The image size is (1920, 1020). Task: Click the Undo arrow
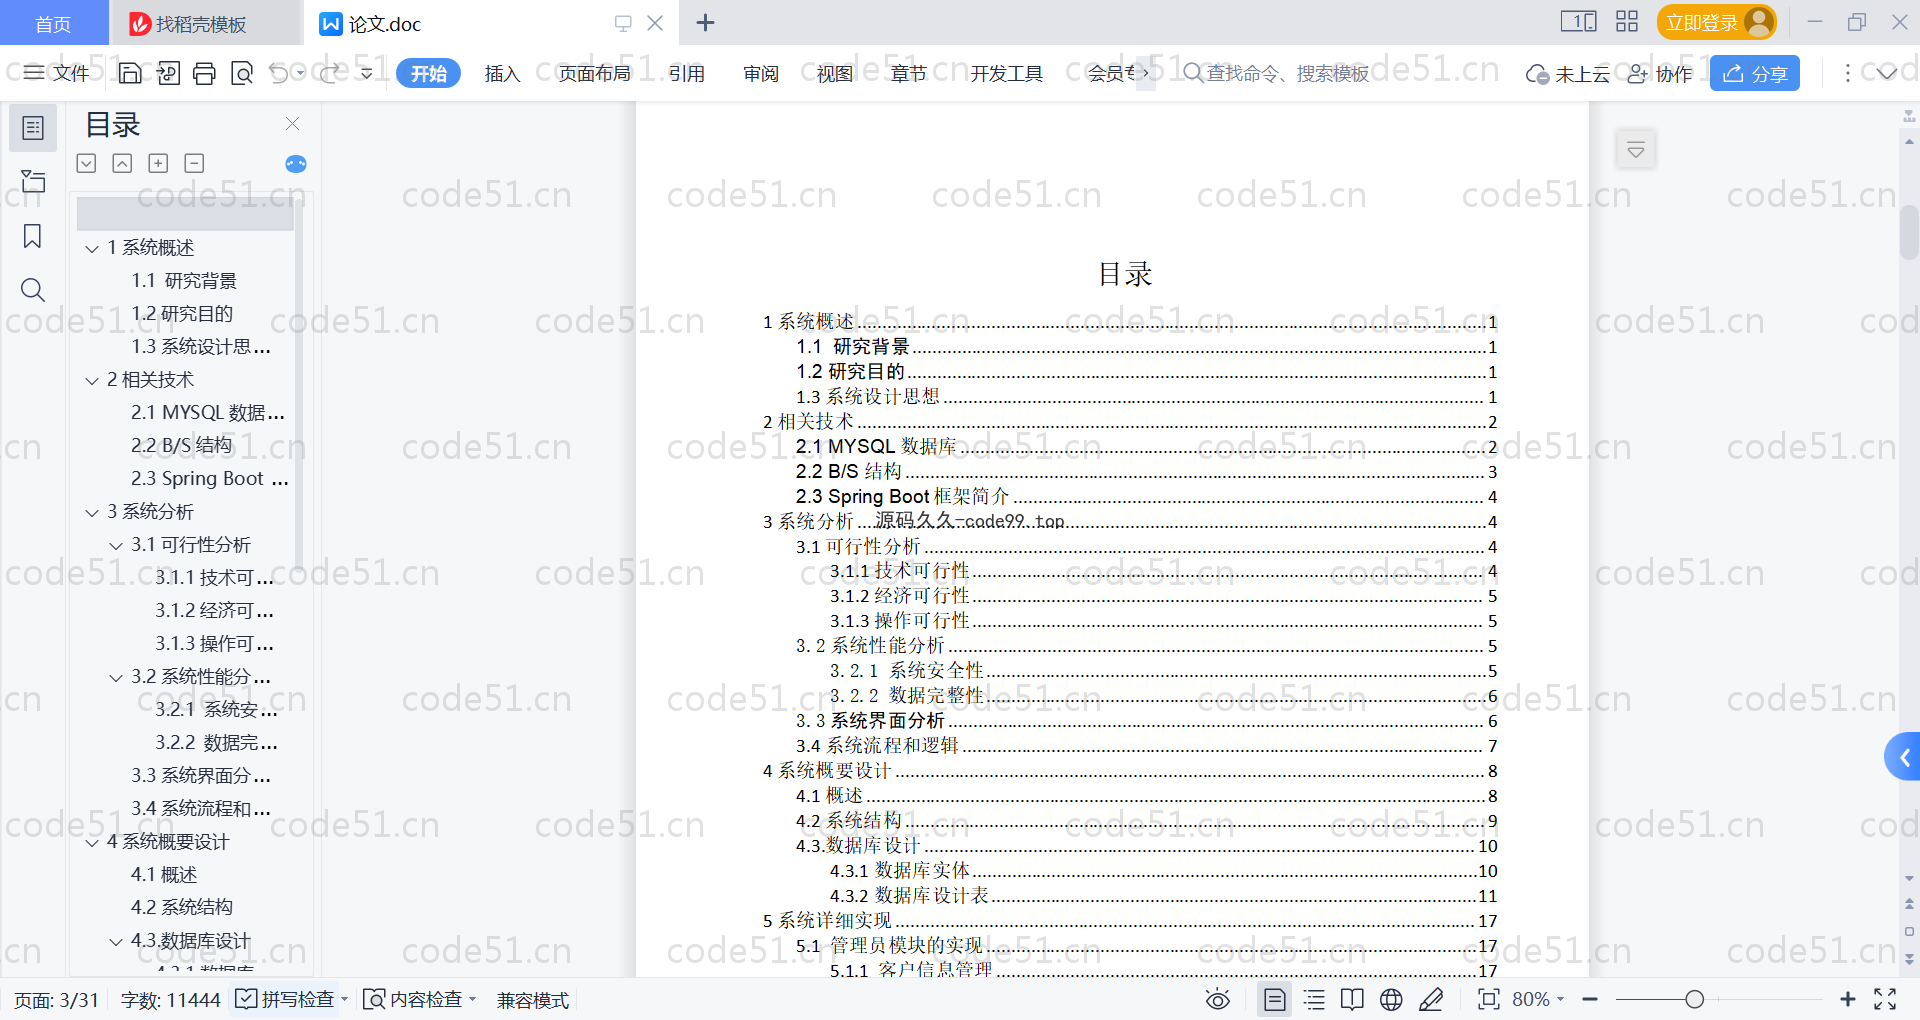(x=279, y=73)
